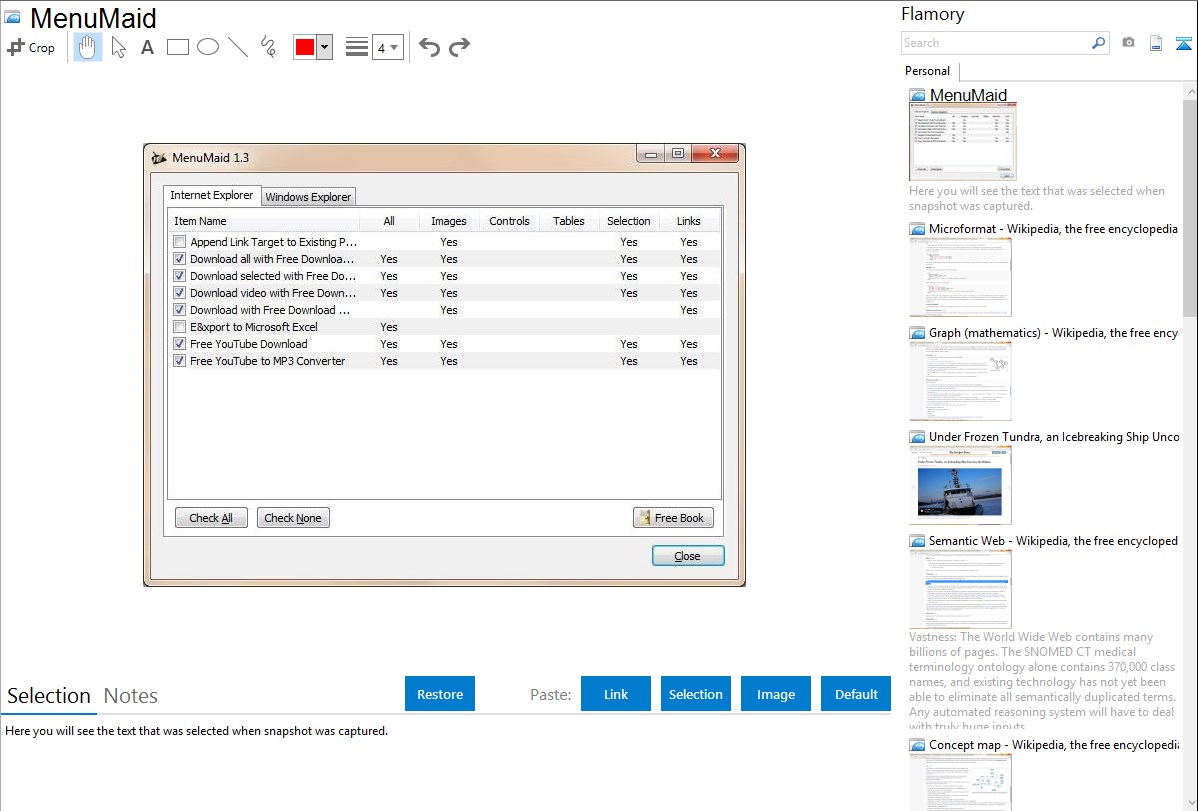
Task: Click the snapshot list scrollbar up arrow
Action: [x=1190, y=92]
